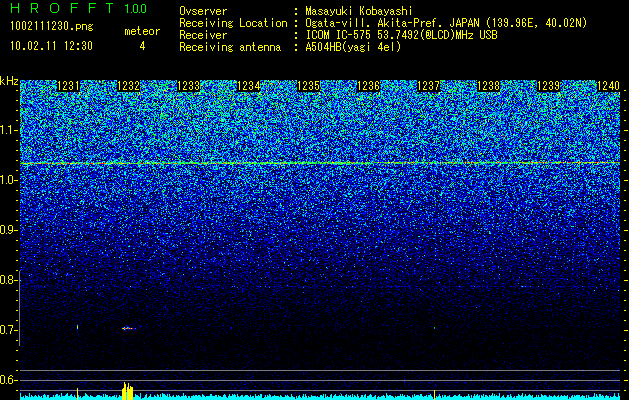
Task: Click the 1231 time marker label
Action: tap(68, 86)
